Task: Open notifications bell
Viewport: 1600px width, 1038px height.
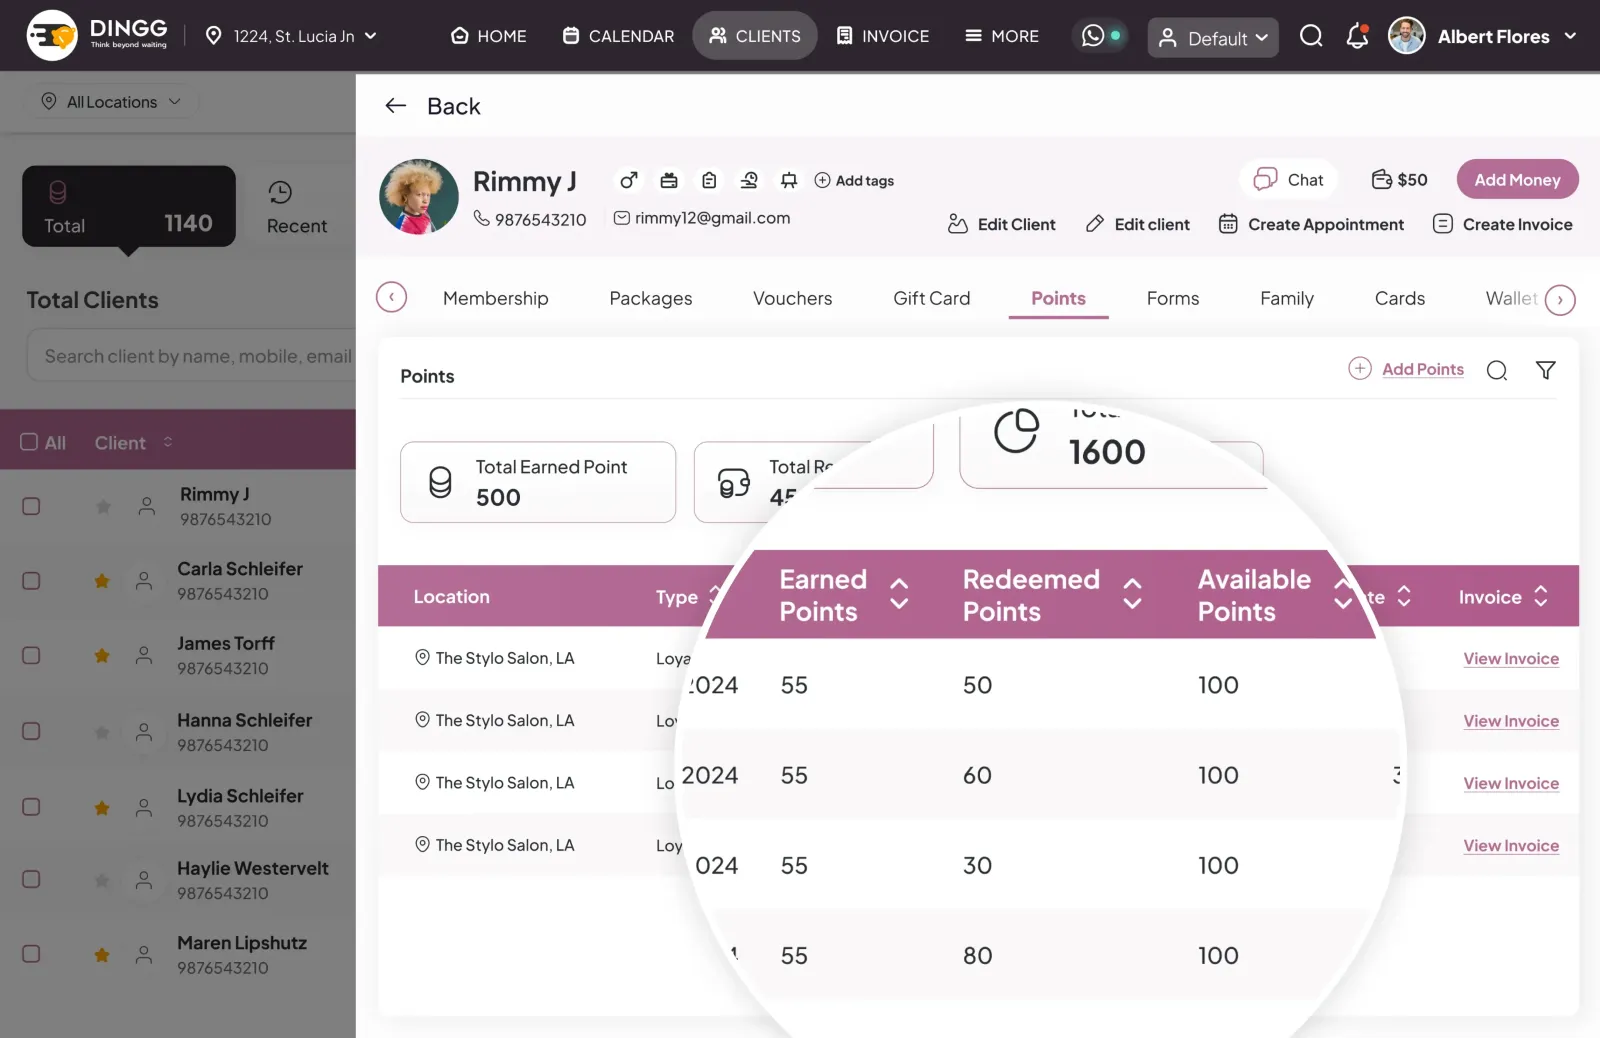Action: 1357,37
